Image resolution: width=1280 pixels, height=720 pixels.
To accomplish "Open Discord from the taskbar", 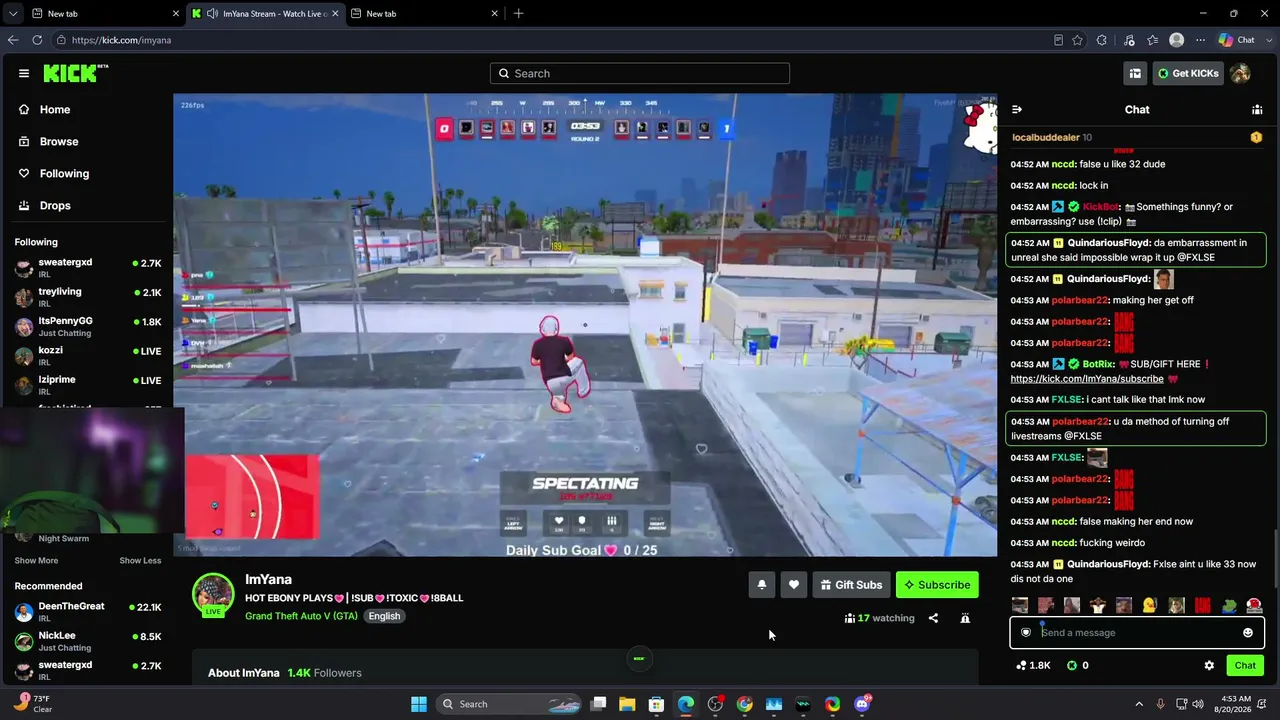I will [x=862, y=704].
